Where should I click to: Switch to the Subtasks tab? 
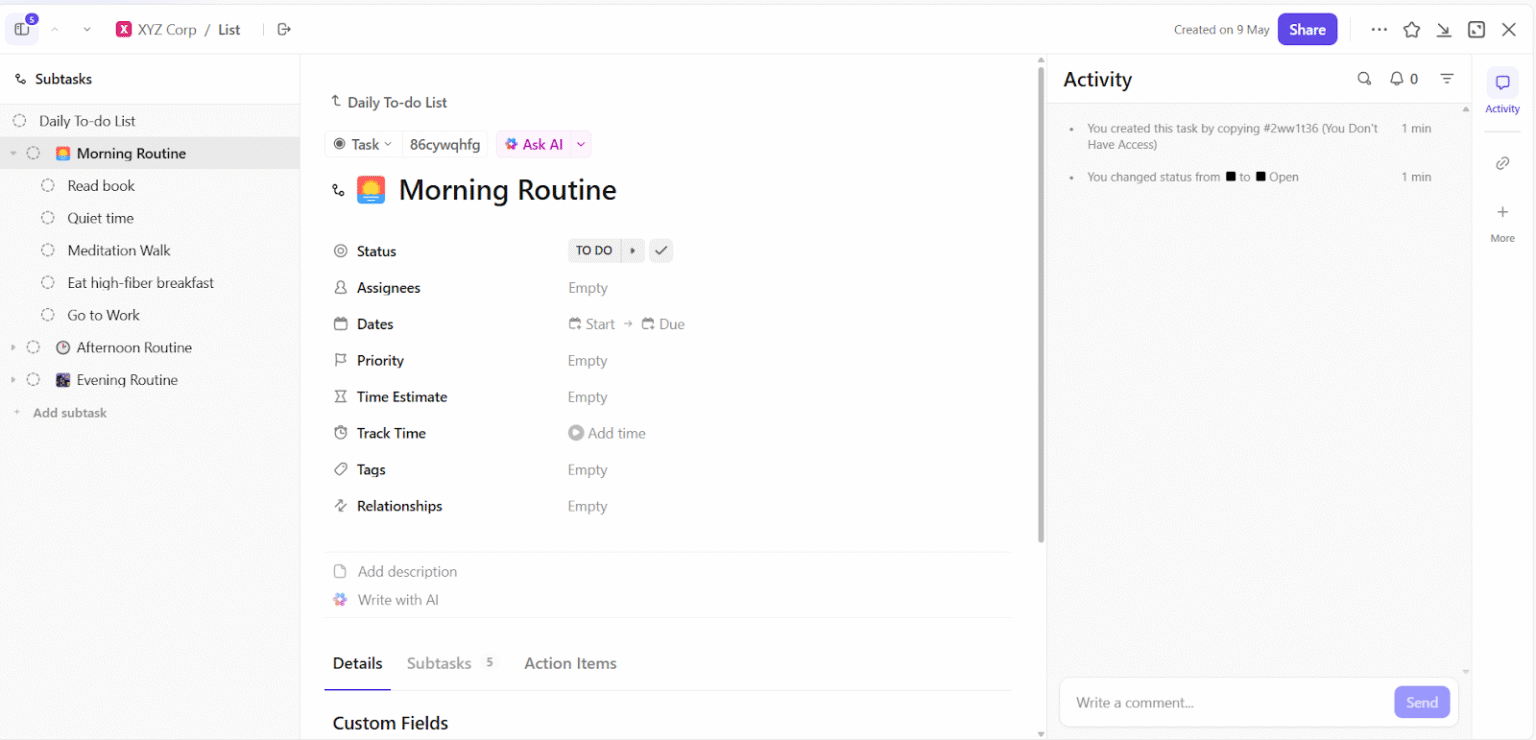pyautogui.click(x=439, y=663)
